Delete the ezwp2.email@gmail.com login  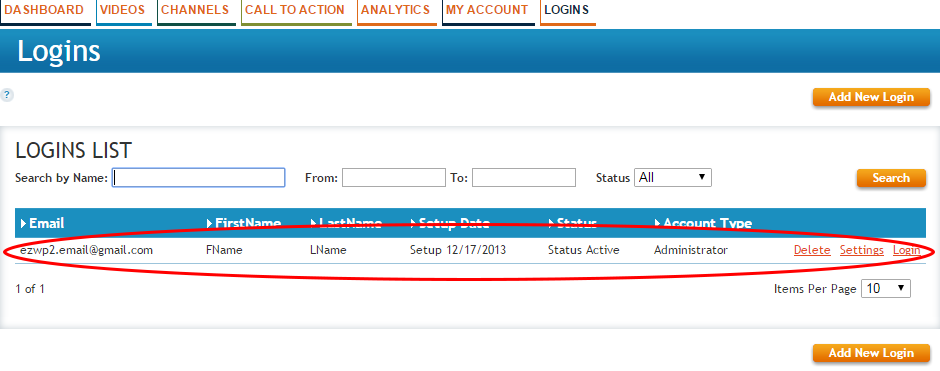coord(812,250)
